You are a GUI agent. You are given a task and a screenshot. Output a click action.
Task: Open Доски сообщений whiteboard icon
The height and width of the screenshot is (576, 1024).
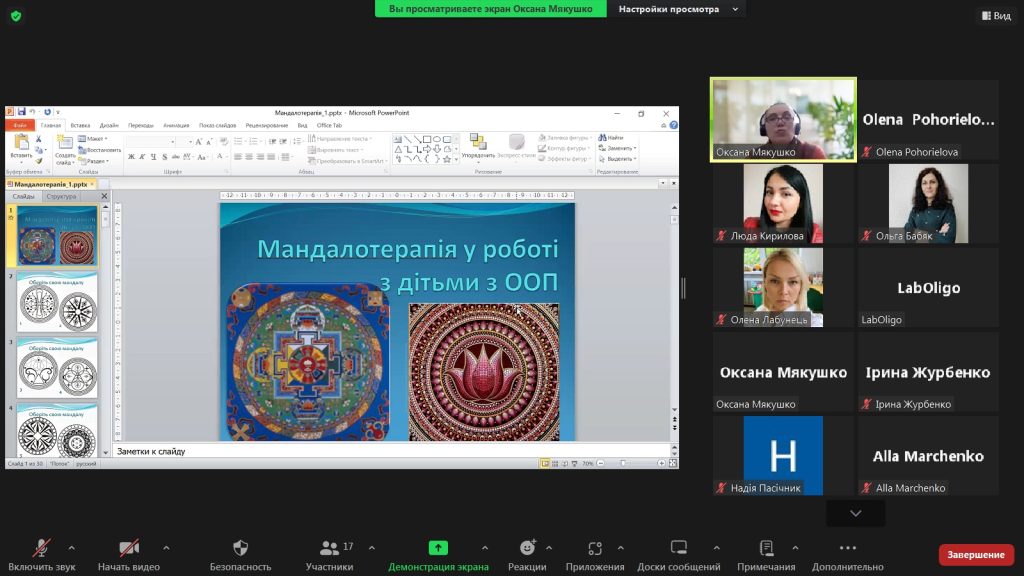pos(679,548)
